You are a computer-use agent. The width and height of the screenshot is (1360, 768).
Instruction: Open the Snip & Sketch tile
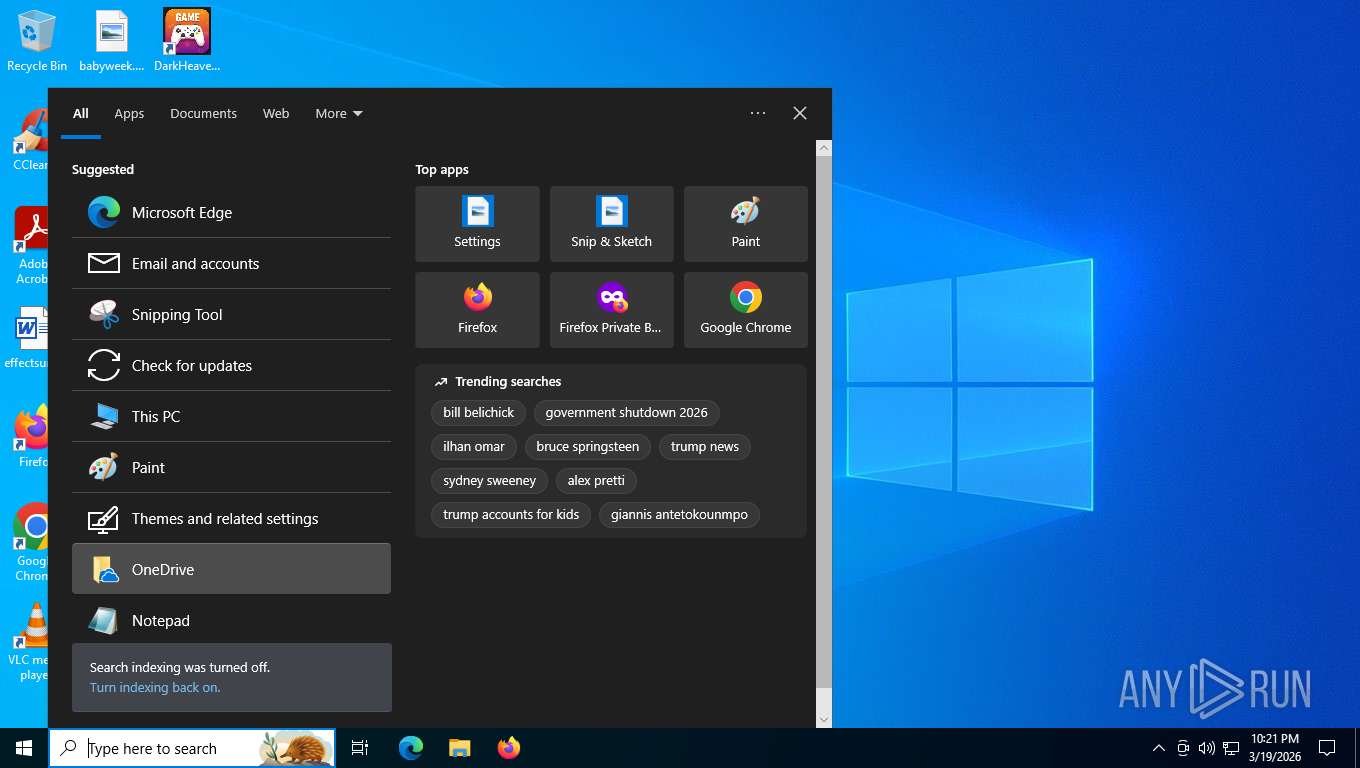pos(611,224)
